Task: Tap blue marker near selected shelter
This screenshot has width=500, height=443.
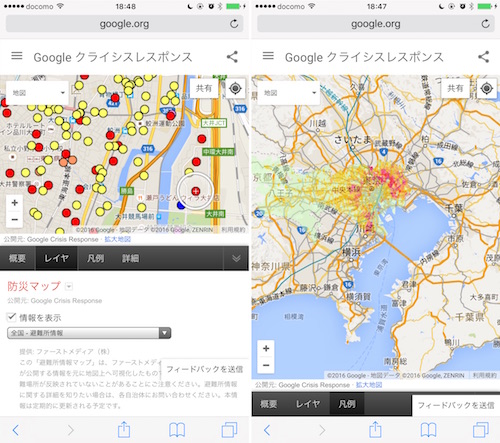Action: [181, 205]
